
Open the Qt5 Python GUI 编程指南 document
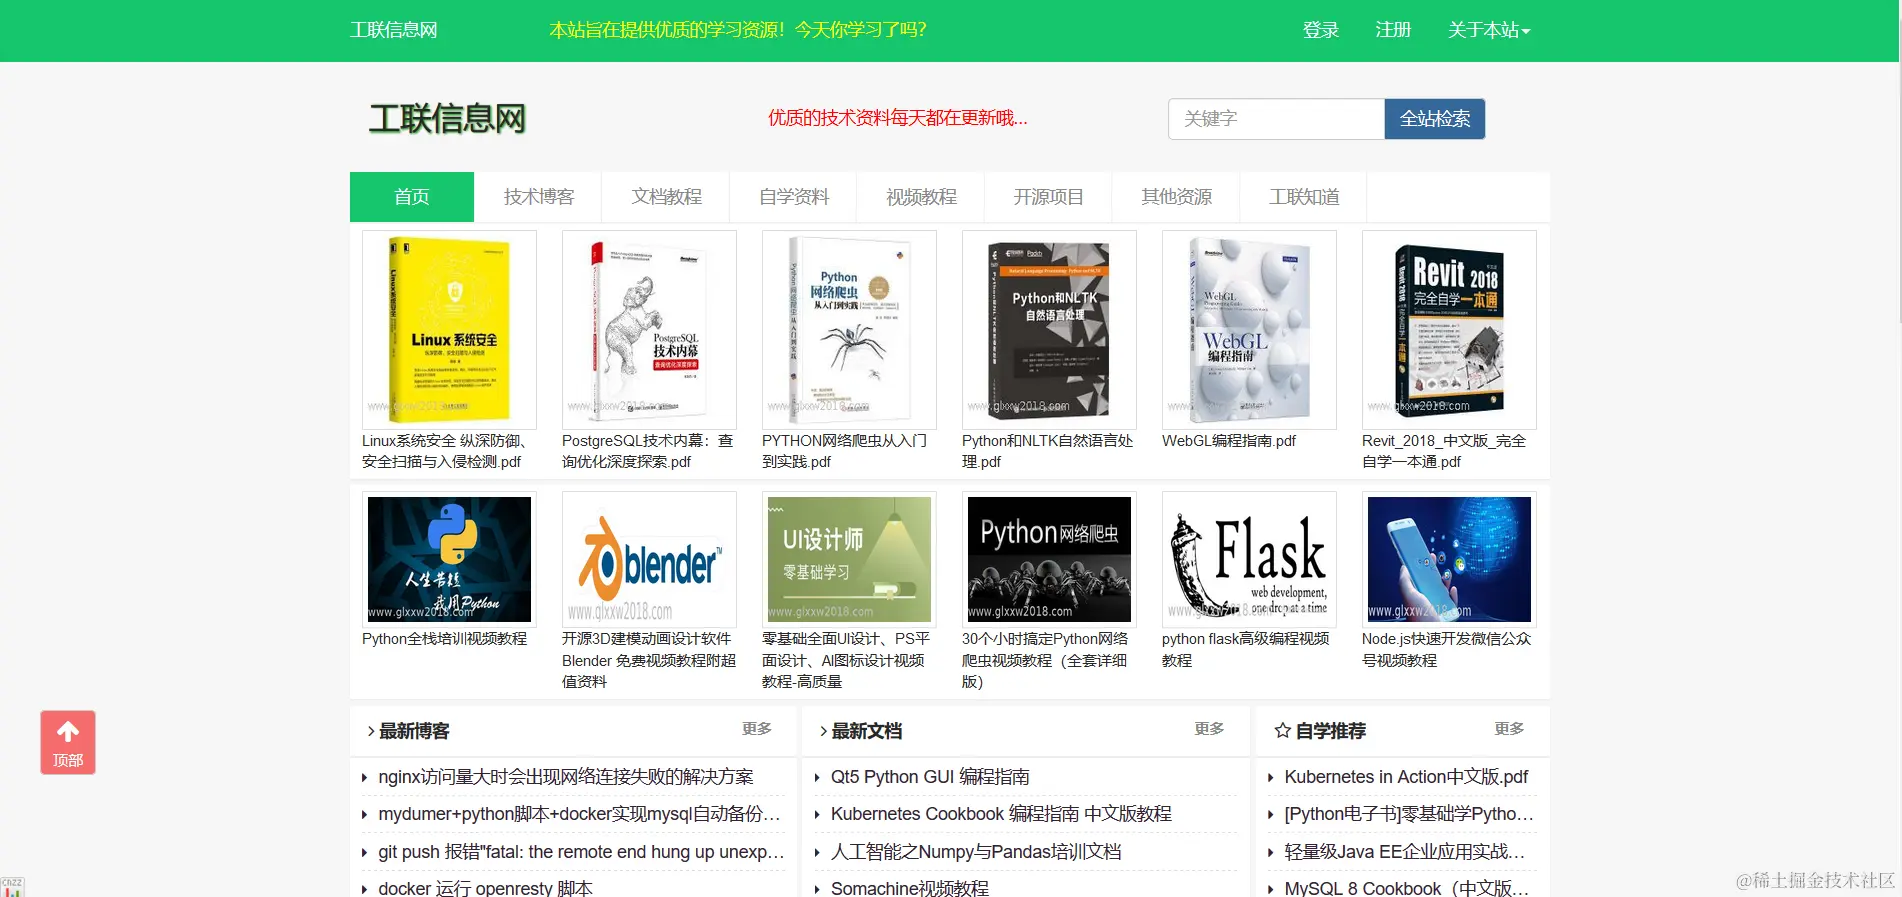pos(930,777)
